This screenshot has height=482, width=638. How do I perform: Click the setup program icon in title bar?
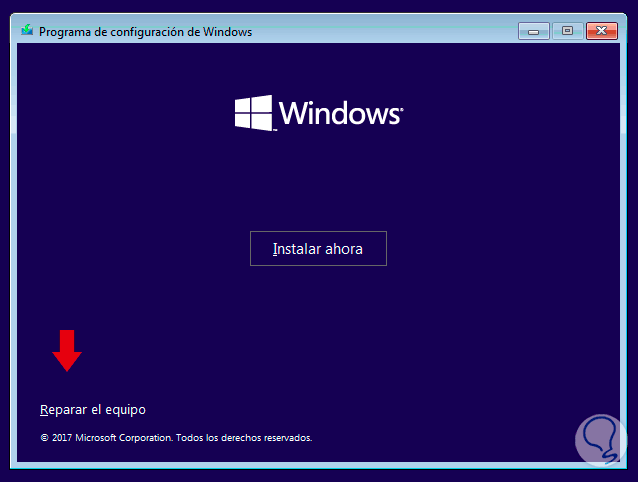(27, 30)
